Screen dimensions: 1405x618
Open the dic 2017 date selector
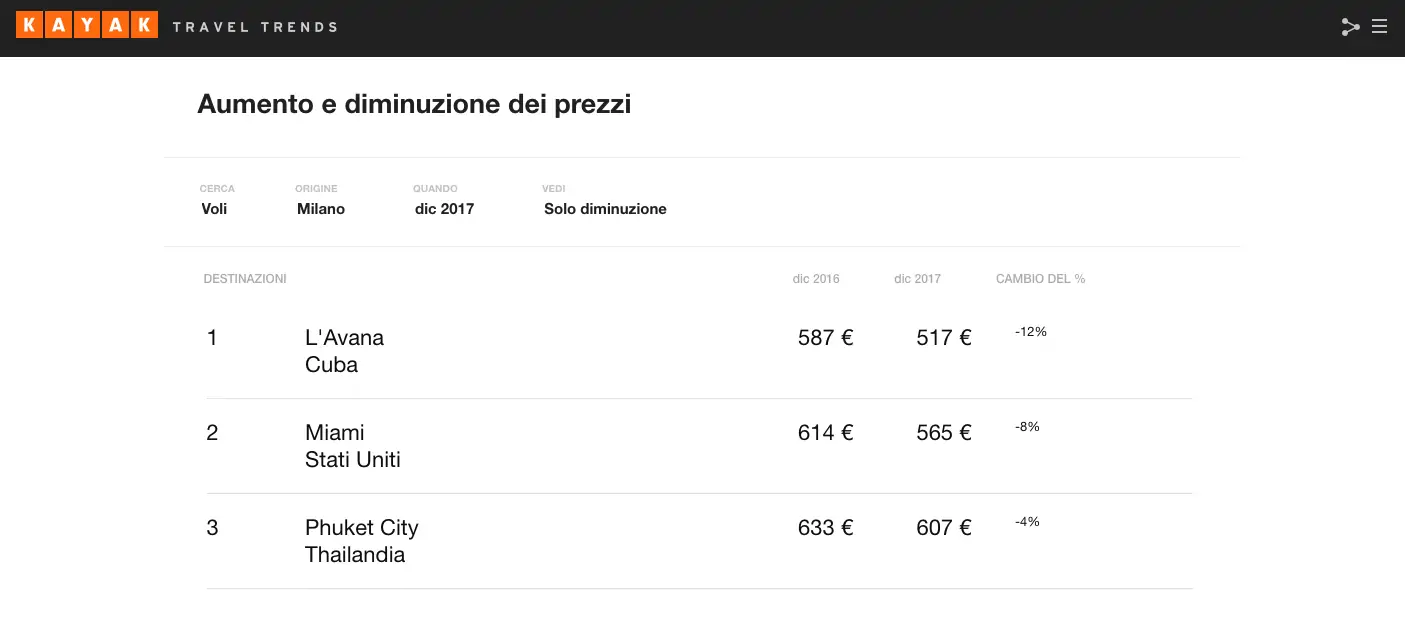point(444,209)
